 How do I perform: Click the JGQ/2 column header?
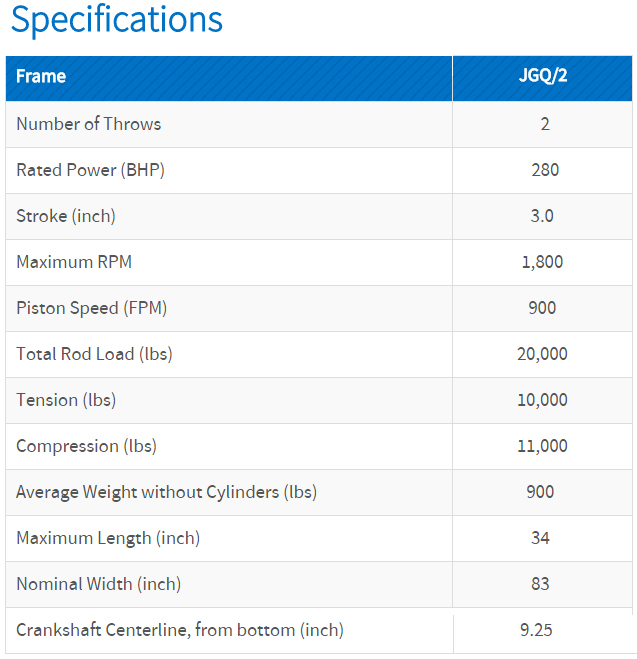(x=543, y=77)
